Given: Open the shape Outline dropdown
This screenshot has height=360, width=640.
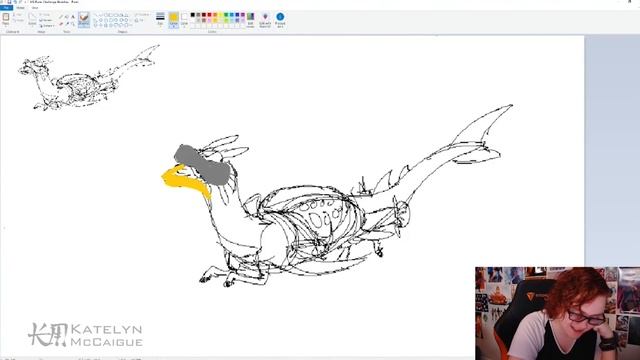Looking at the screenshot, I should coord(142,15).
